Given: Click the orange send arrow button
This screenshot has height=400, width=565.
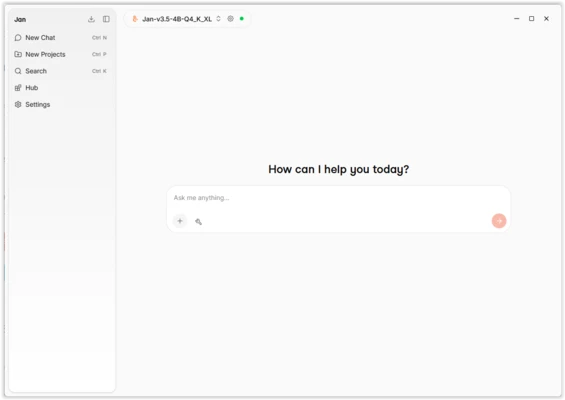Looking at the screenshot, I should pyautogui.click(x=499, y=221).
